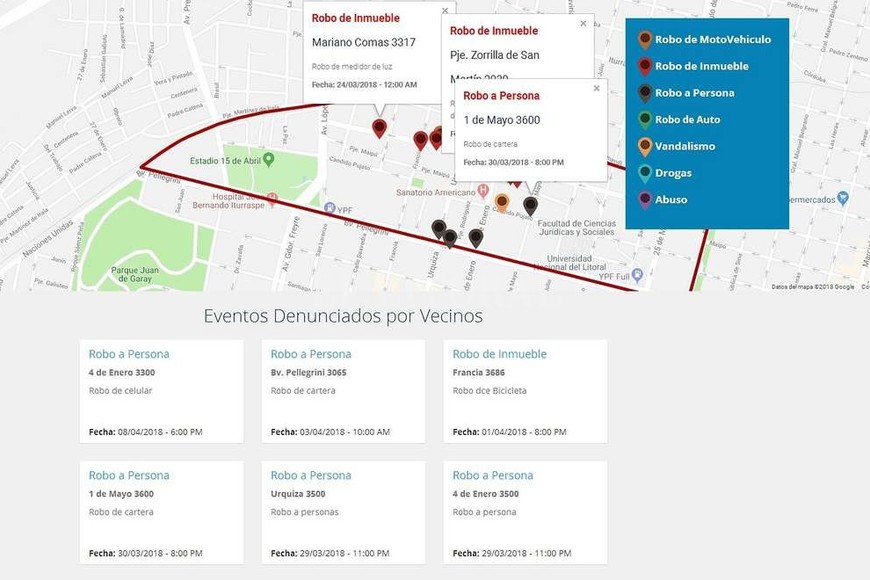The height and width of the screenshot is (580, 870).
Task: Open Robo a Persona report at Bv. Pellegrini 3065
Action: pos(311,354)
